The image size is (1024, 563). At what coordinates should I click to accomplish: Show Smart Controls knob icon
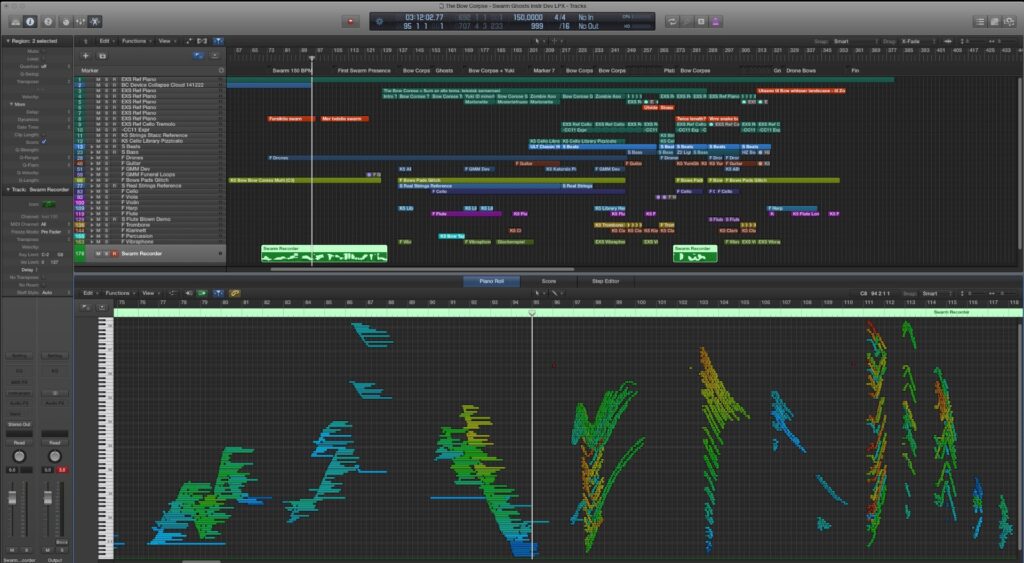click(x=65, y=22)
